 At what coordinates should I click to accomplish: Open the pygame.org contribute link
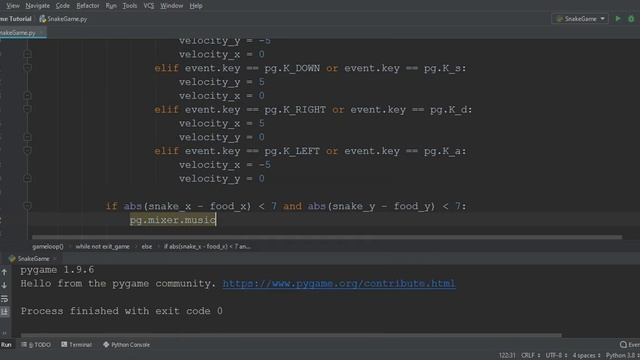tap(339, 283)
